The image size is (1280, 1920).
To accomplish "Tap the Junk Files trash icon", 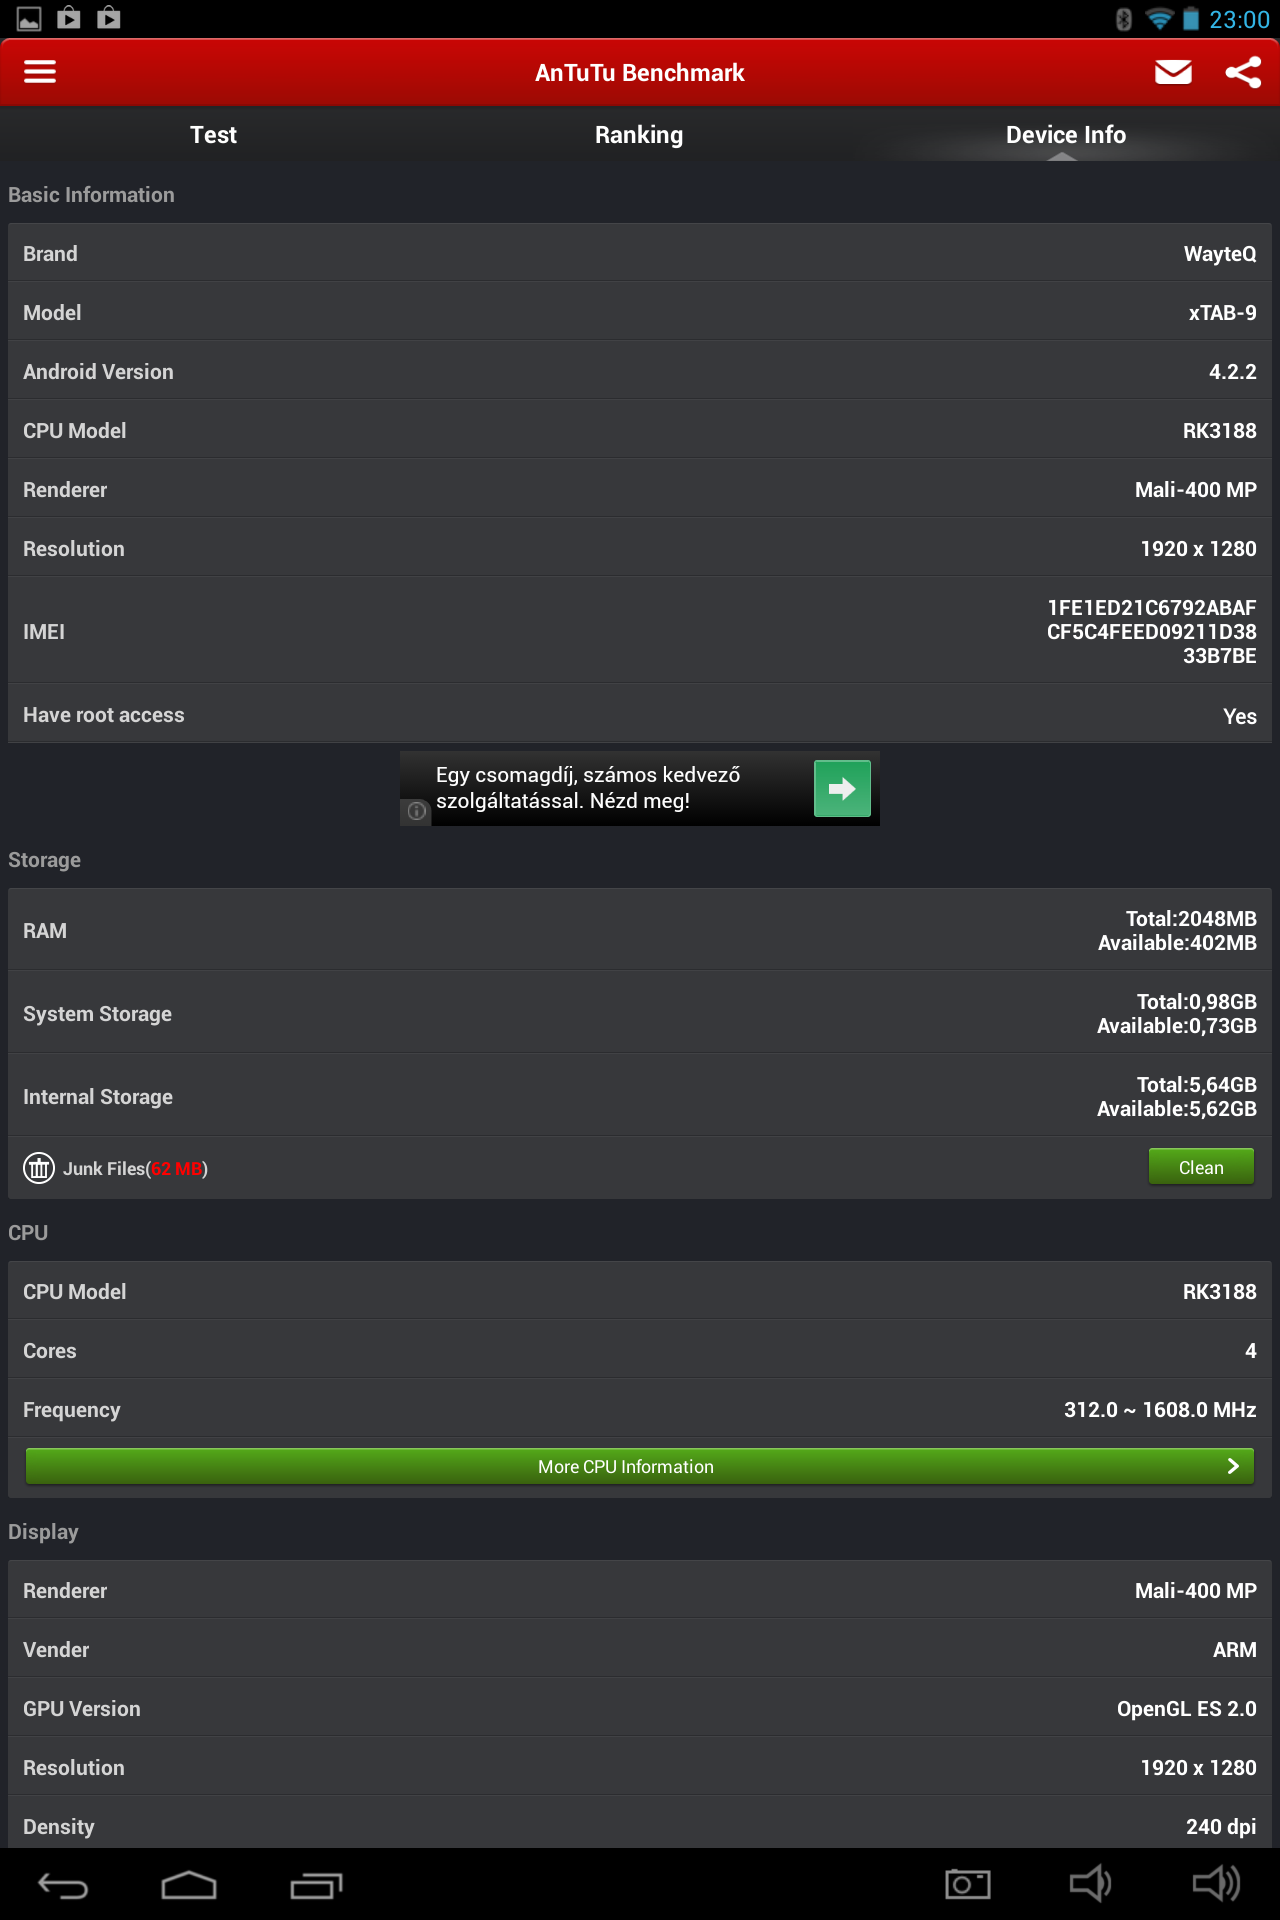I will click(39, 1168).
